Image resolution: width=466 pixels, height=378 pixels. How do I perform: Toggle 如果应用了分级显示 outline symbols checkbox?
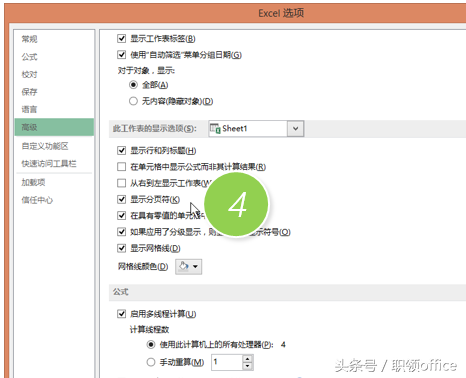pos(121,232)
